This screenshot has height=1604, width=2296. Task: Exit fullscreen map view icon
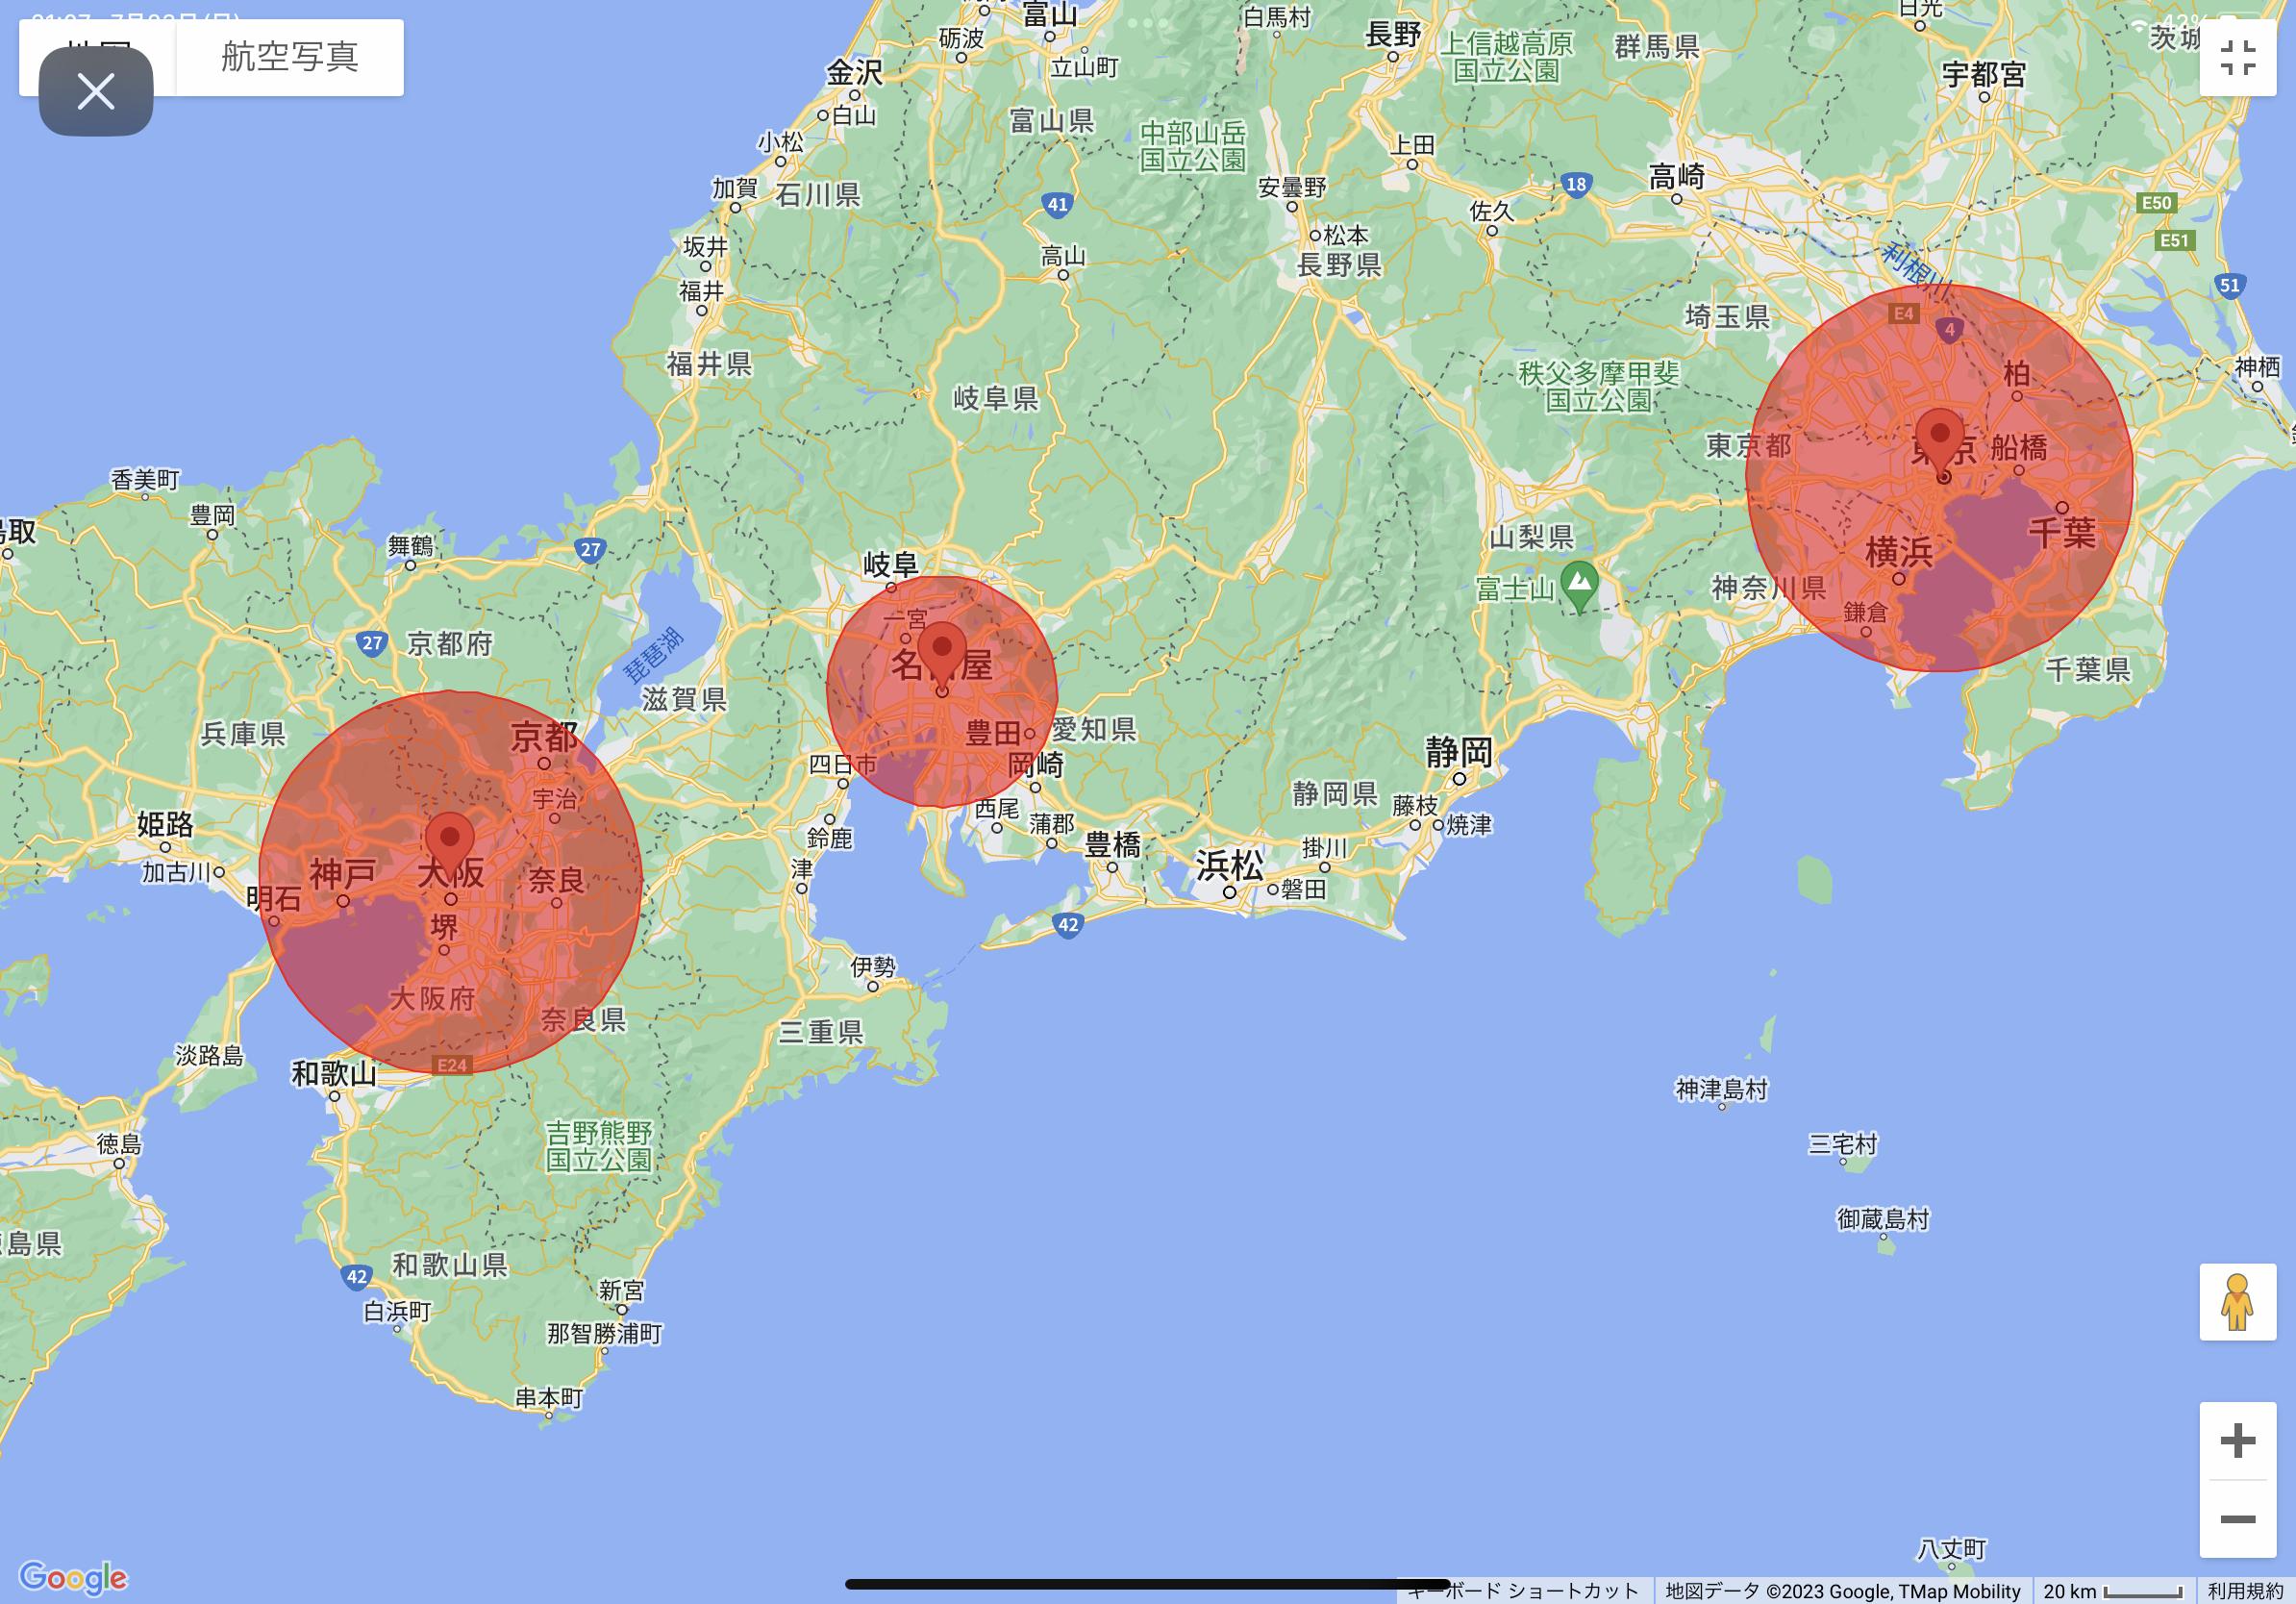[2237, 57]
